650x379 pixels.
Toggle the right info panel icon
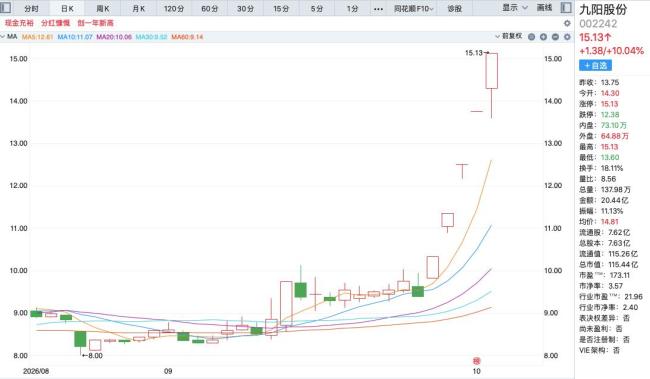[566, 7]
